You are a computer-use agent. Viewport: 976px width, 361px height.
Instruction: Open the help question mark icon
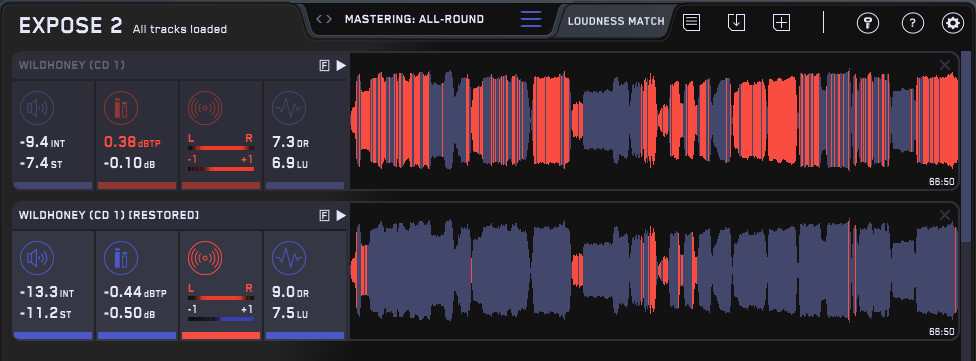point(912,23)
